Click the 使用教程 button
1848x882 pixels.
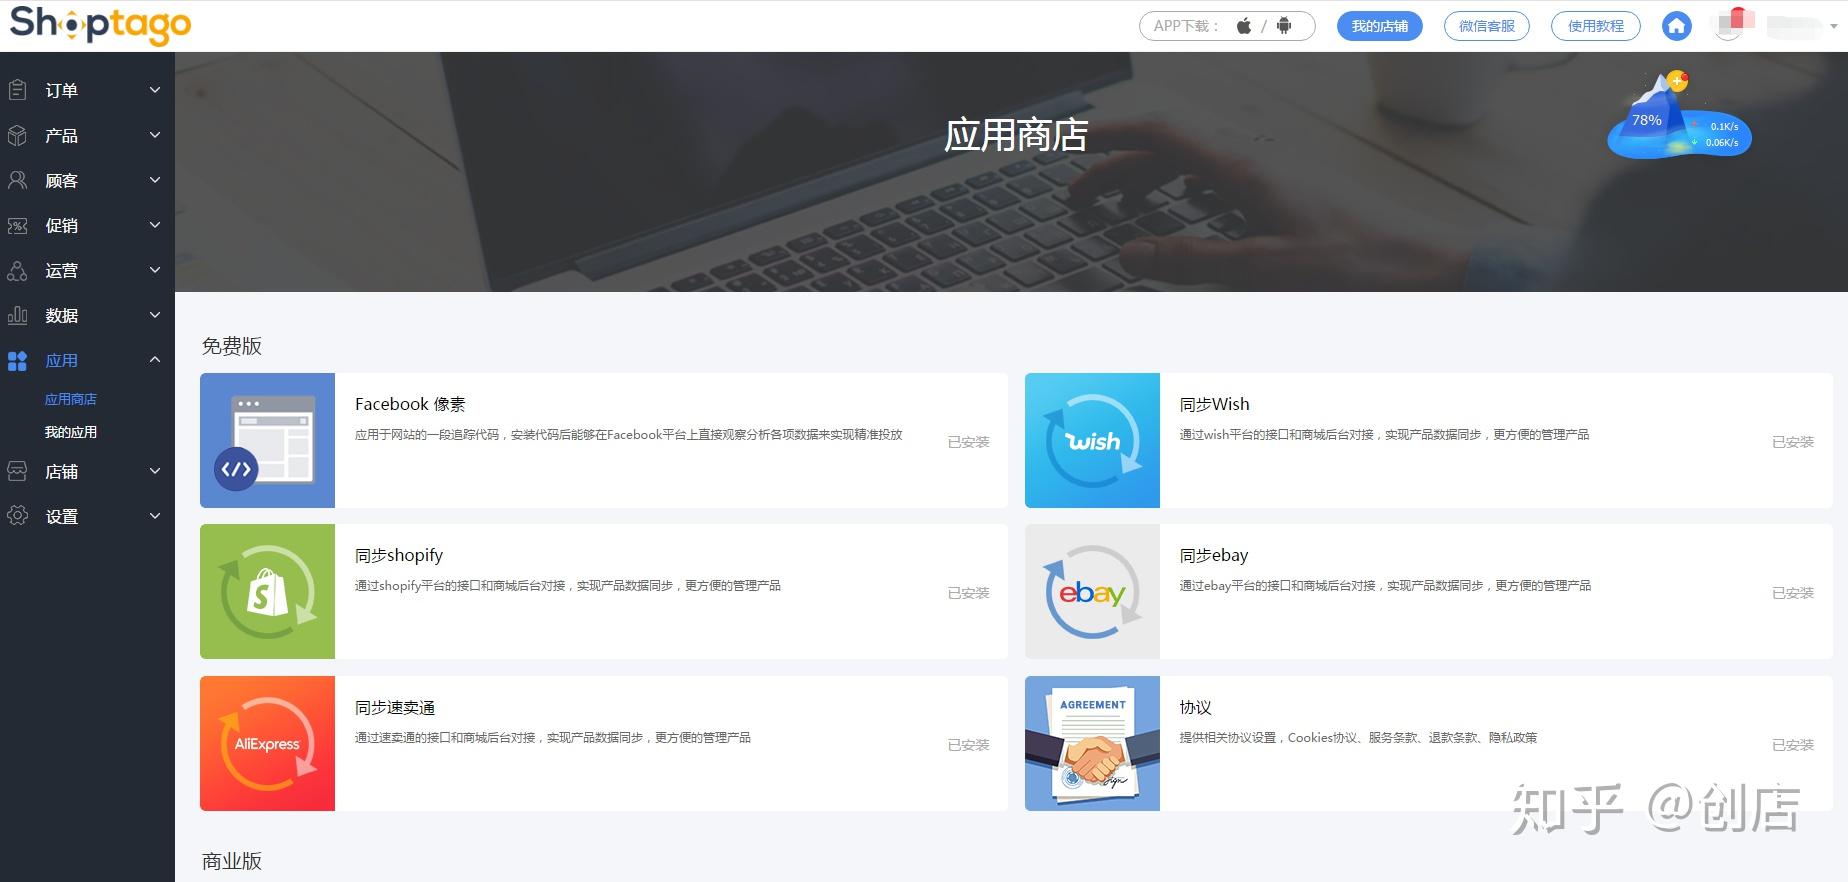pos(1596,26)
